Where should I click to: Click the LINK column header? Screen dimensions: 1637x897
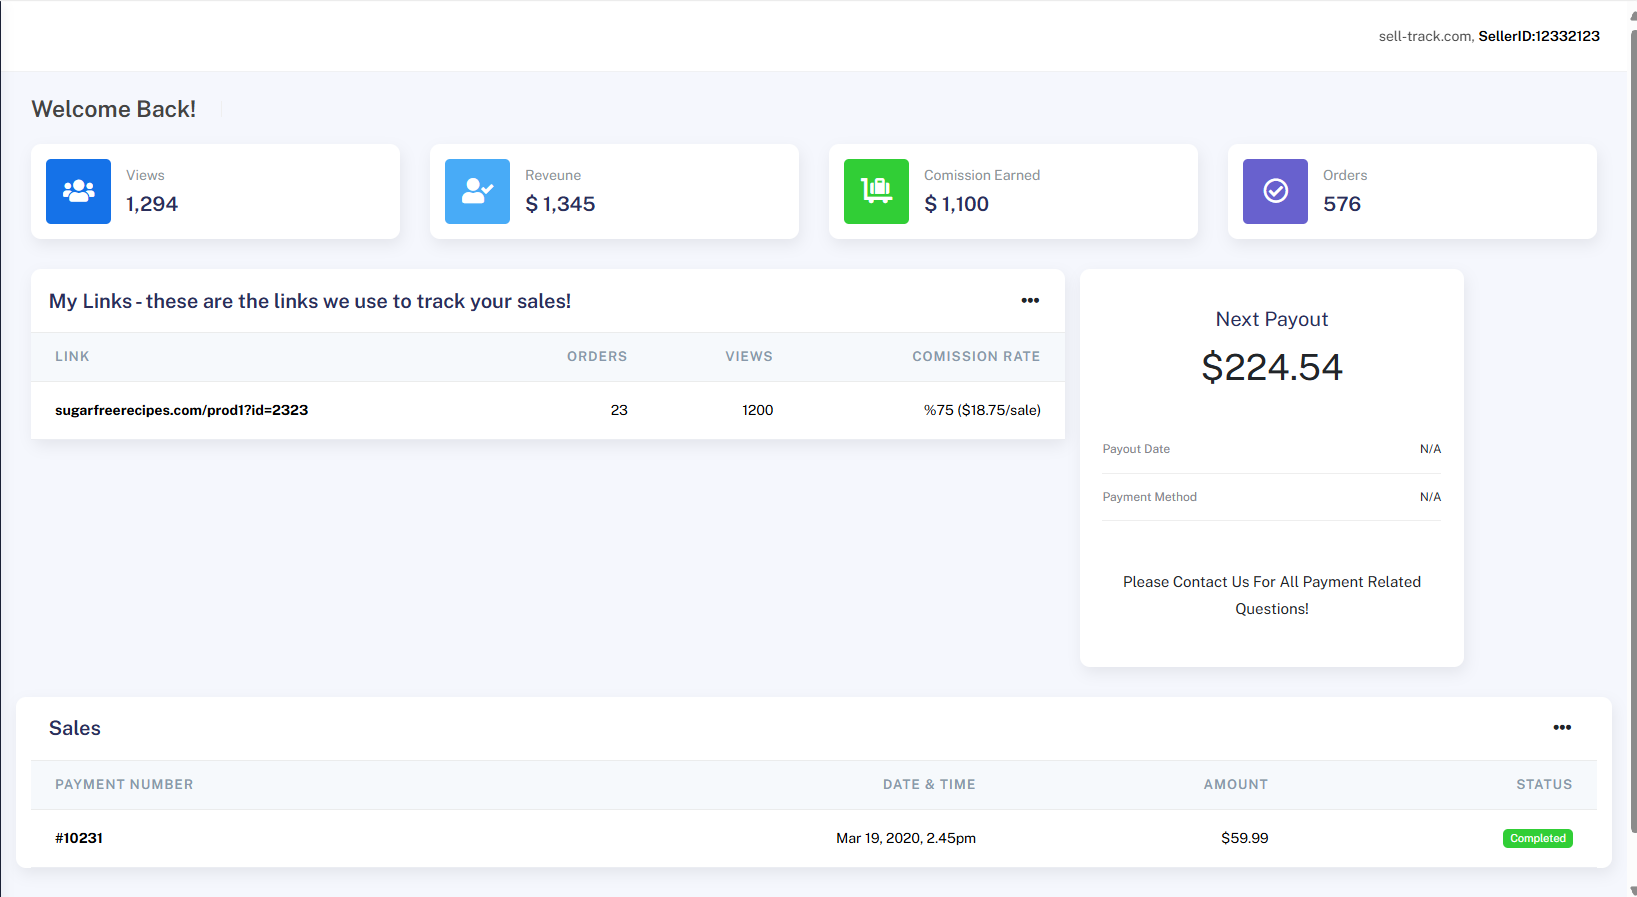coord(72,356)
